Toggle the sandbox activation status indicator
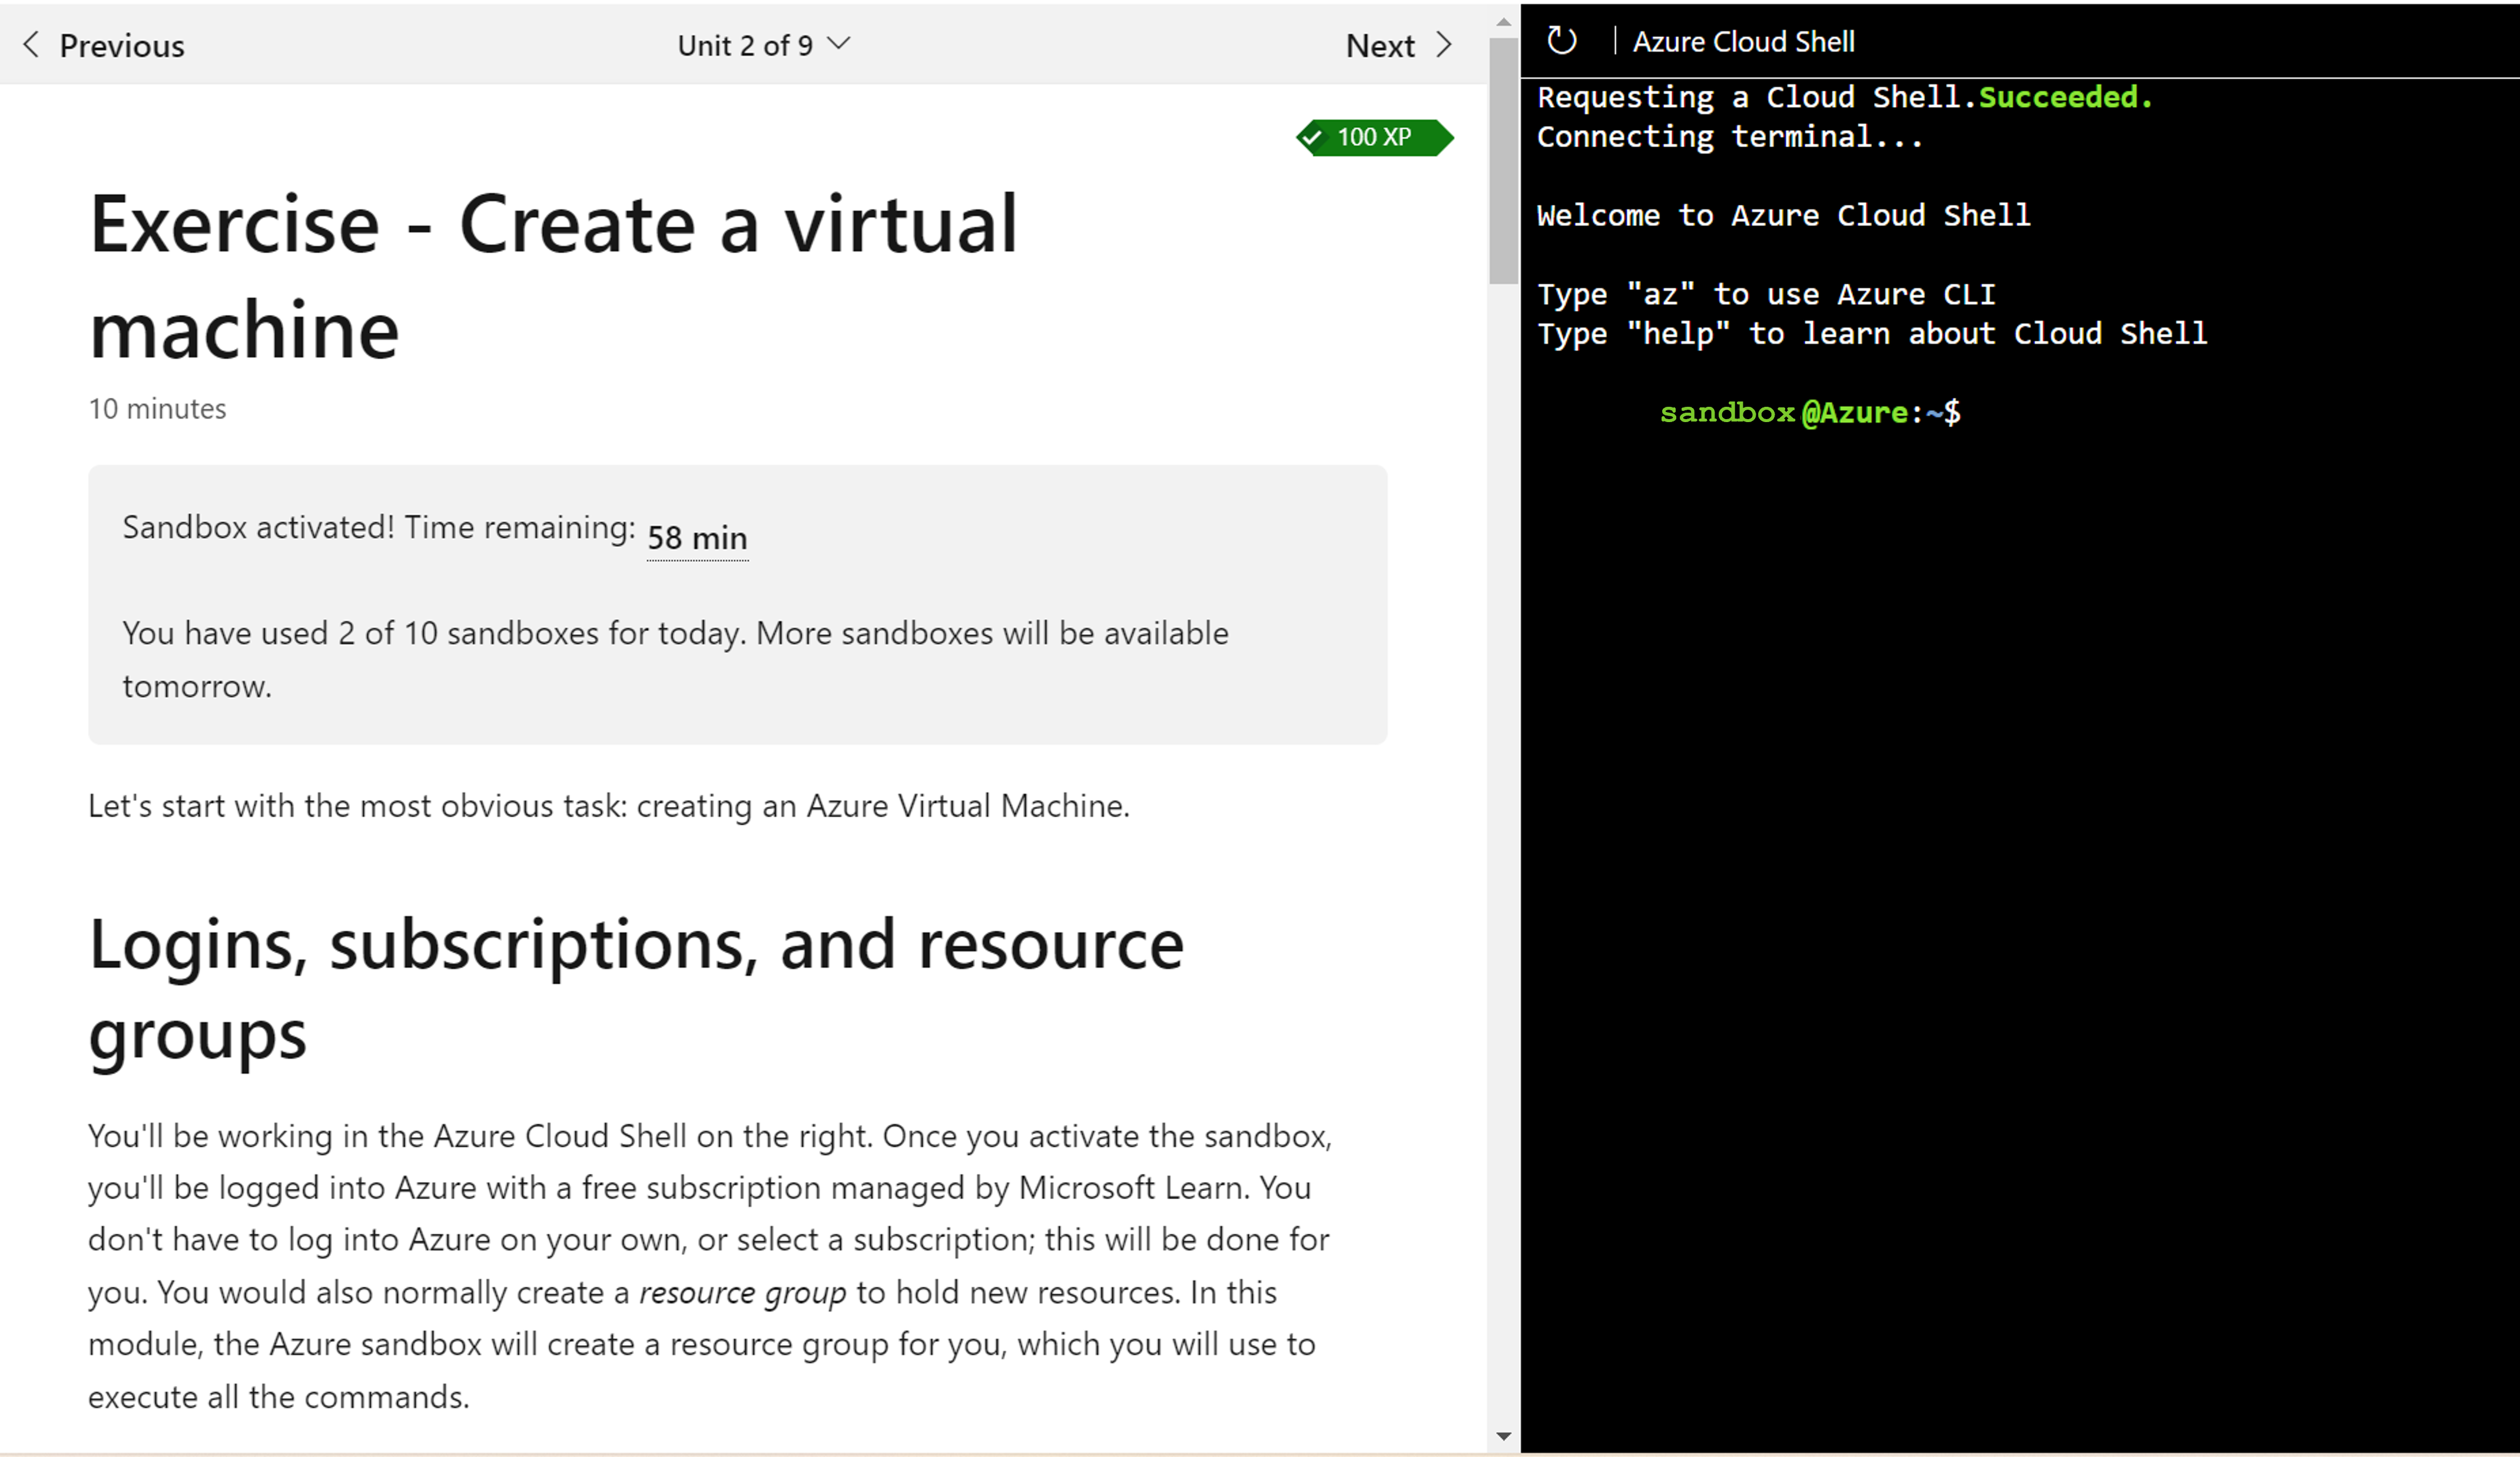The width and height of the screenshot is (2520, 1457). pyautogui.click(x=382, y=529)
